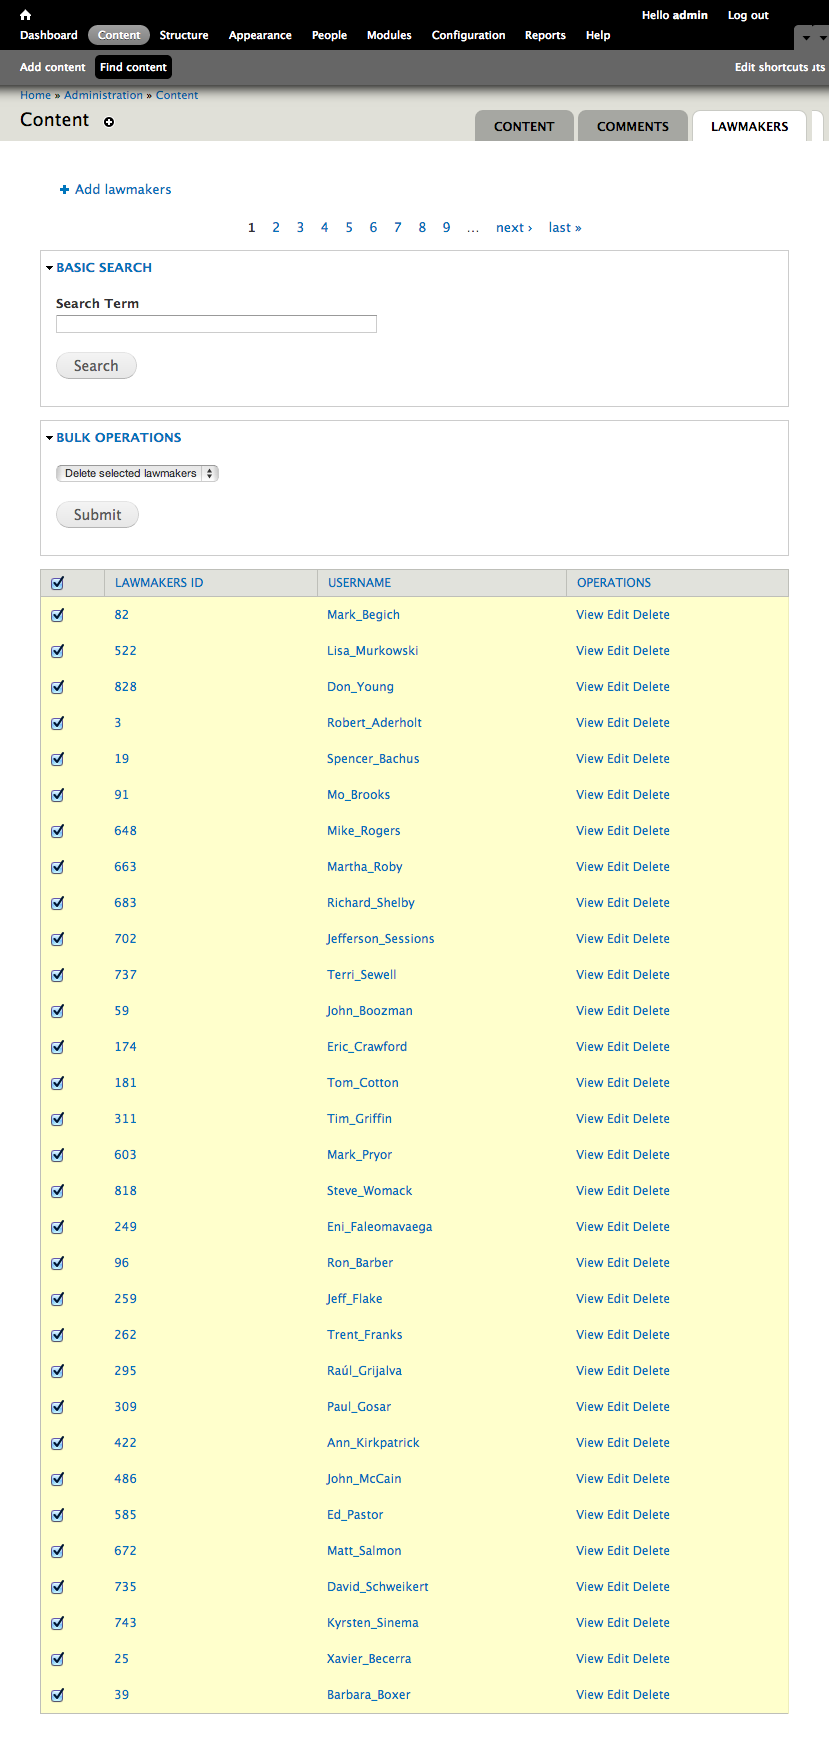Switch to the COMMENTS tab

click(x=633, y=126)
